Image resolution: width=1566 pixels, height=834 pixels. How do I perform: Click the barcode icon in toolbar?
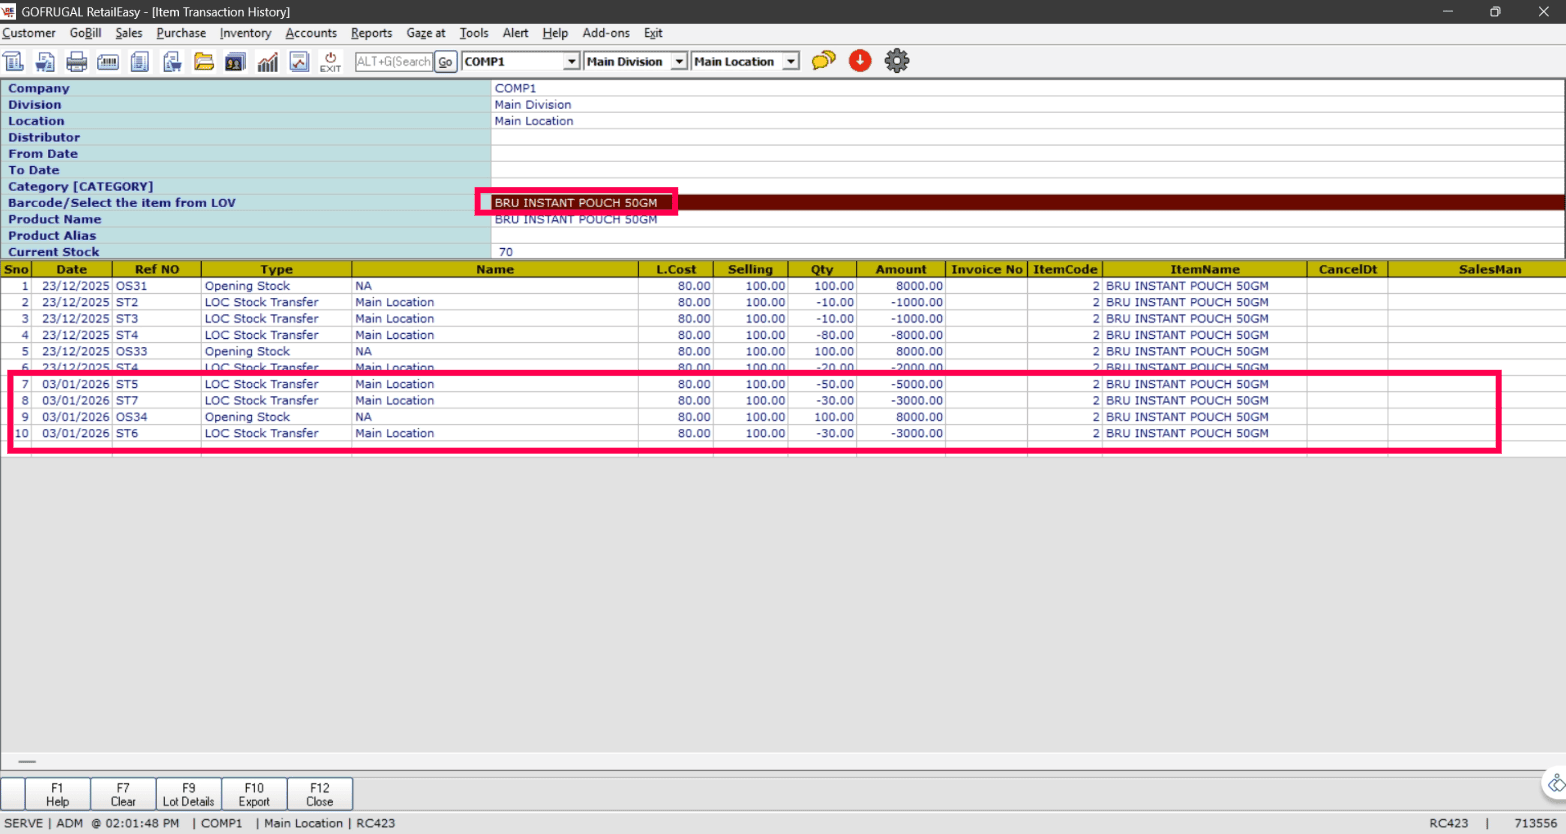tap(108, 62)
